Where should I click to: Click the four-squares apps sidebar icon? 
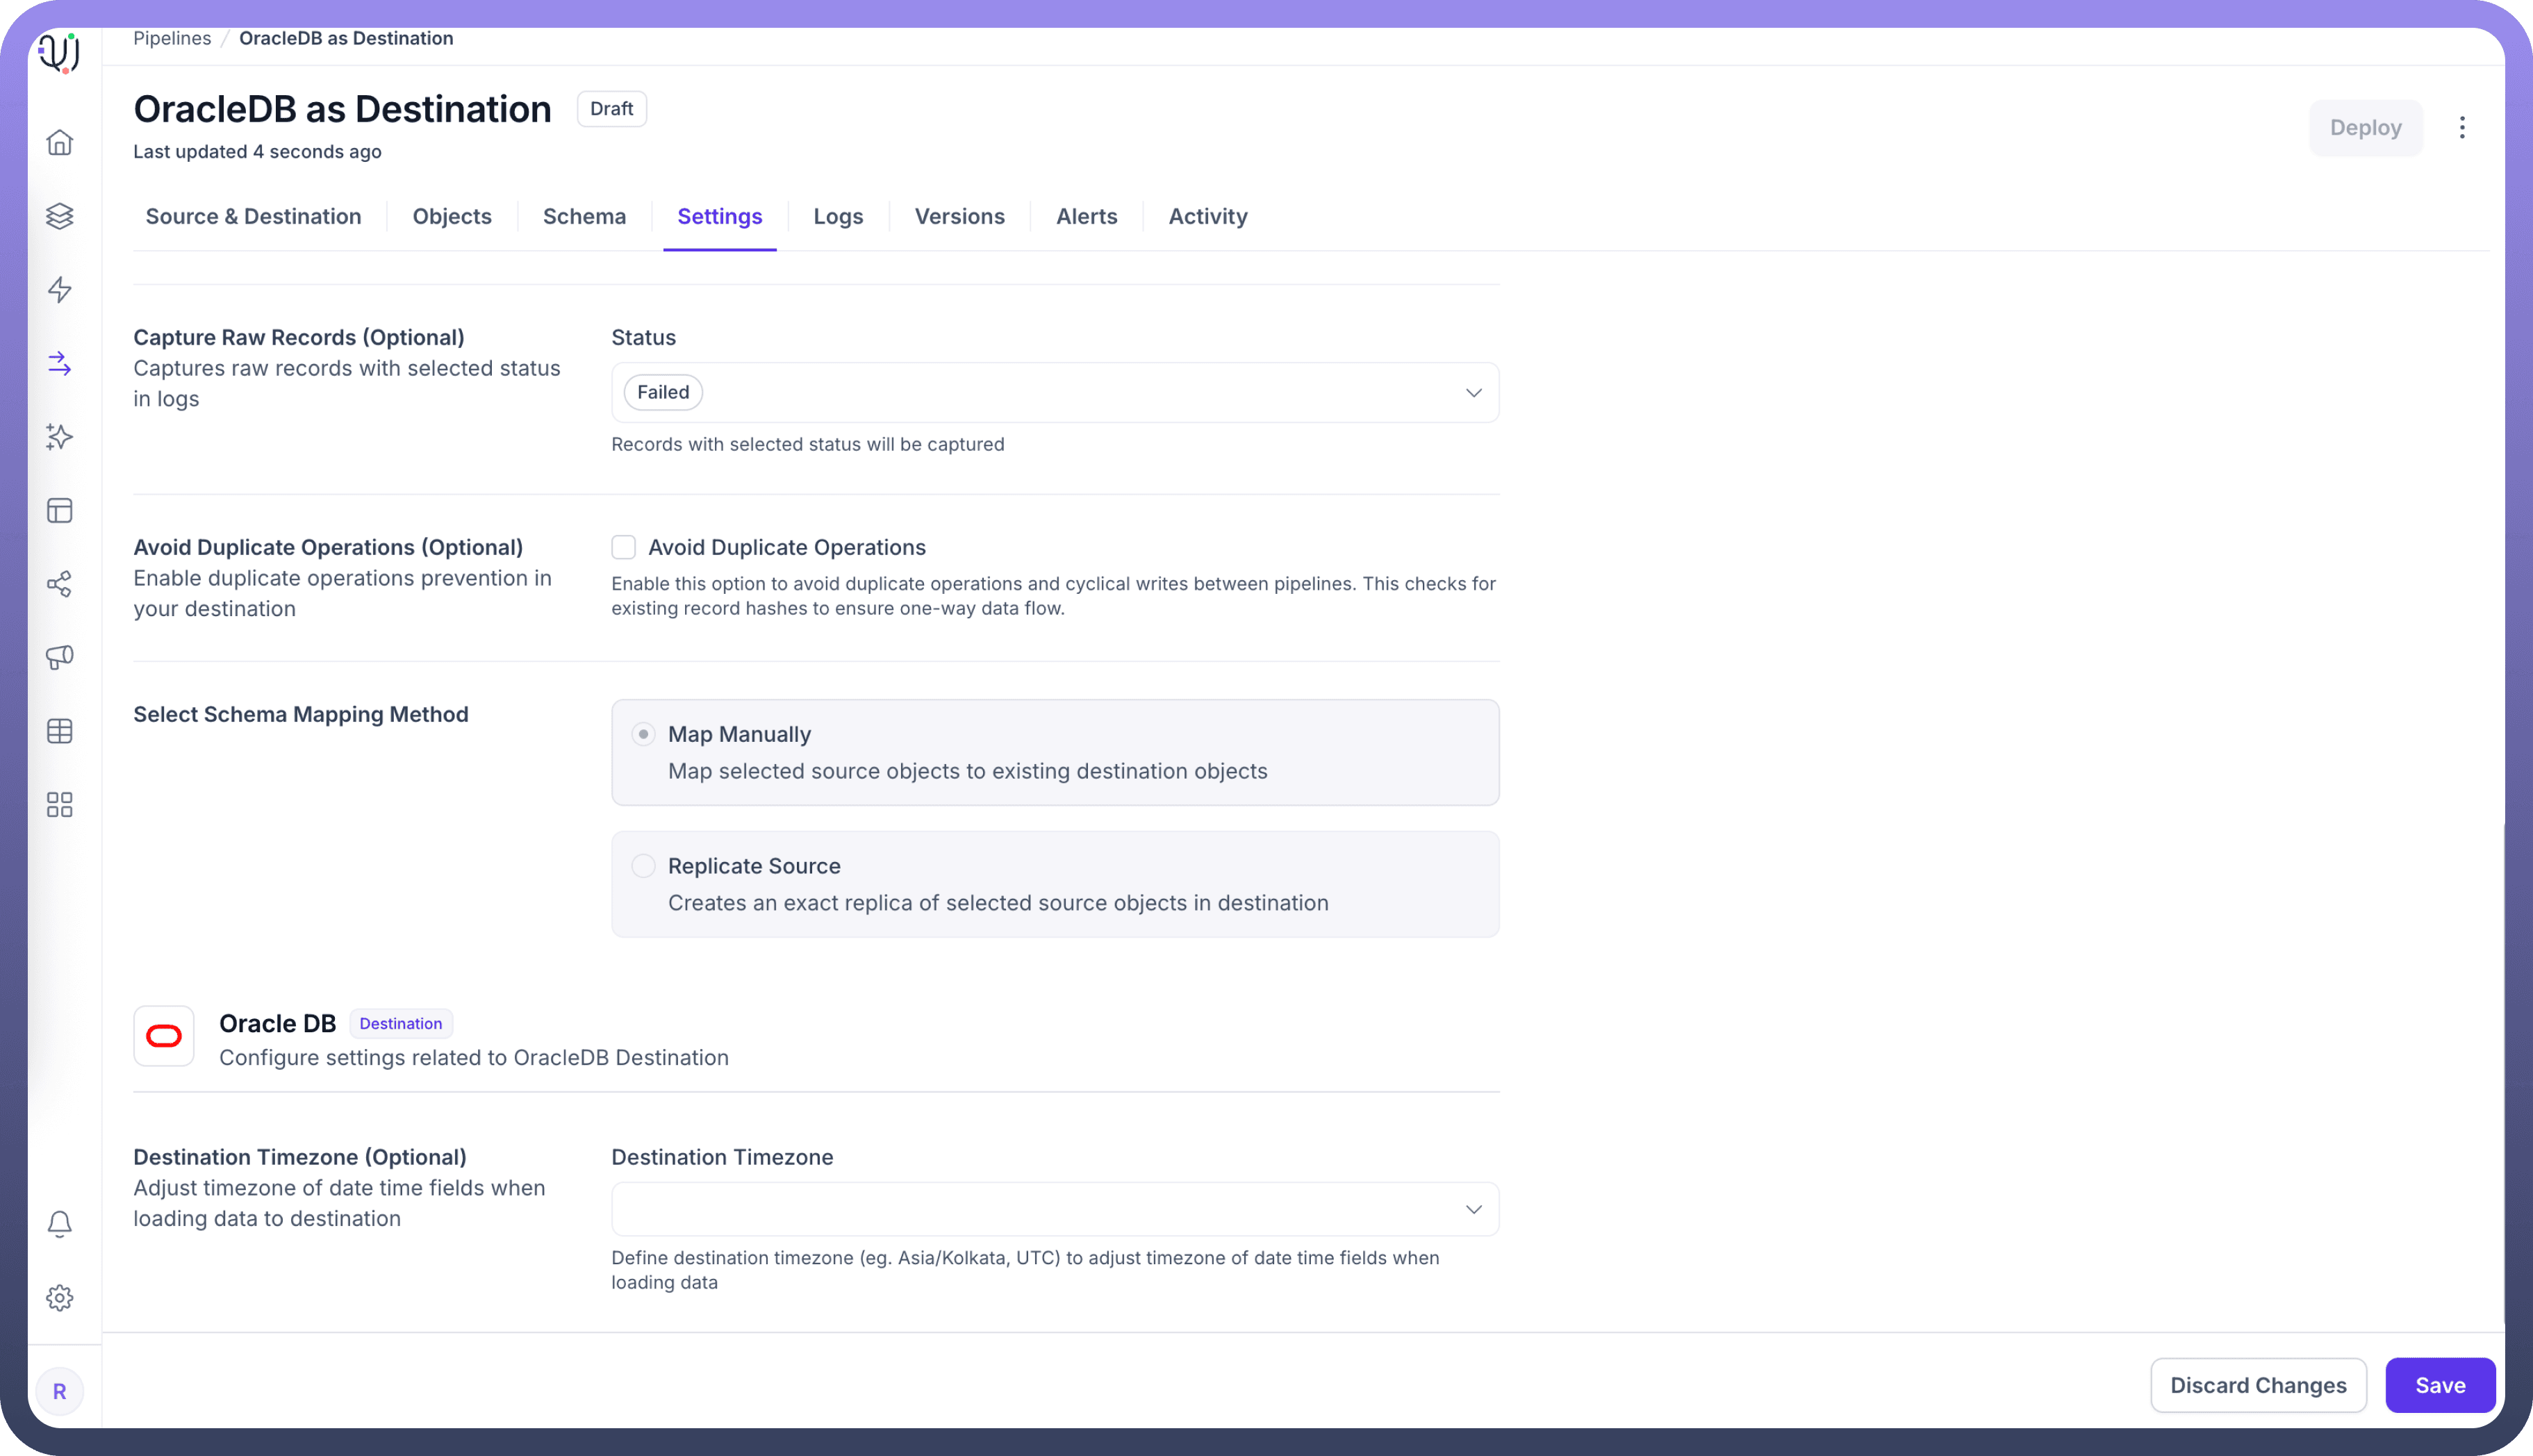(x=60, y=805)
